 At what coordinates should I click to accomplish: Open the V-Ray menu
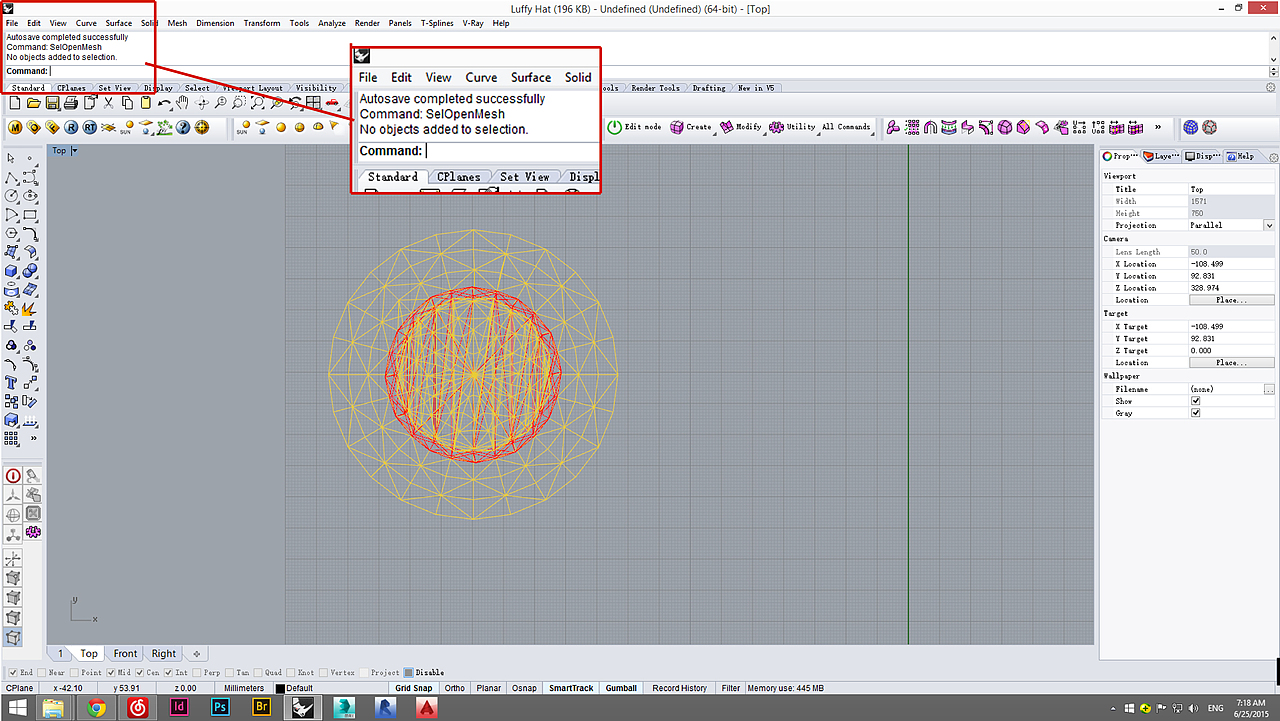[473, 23]
